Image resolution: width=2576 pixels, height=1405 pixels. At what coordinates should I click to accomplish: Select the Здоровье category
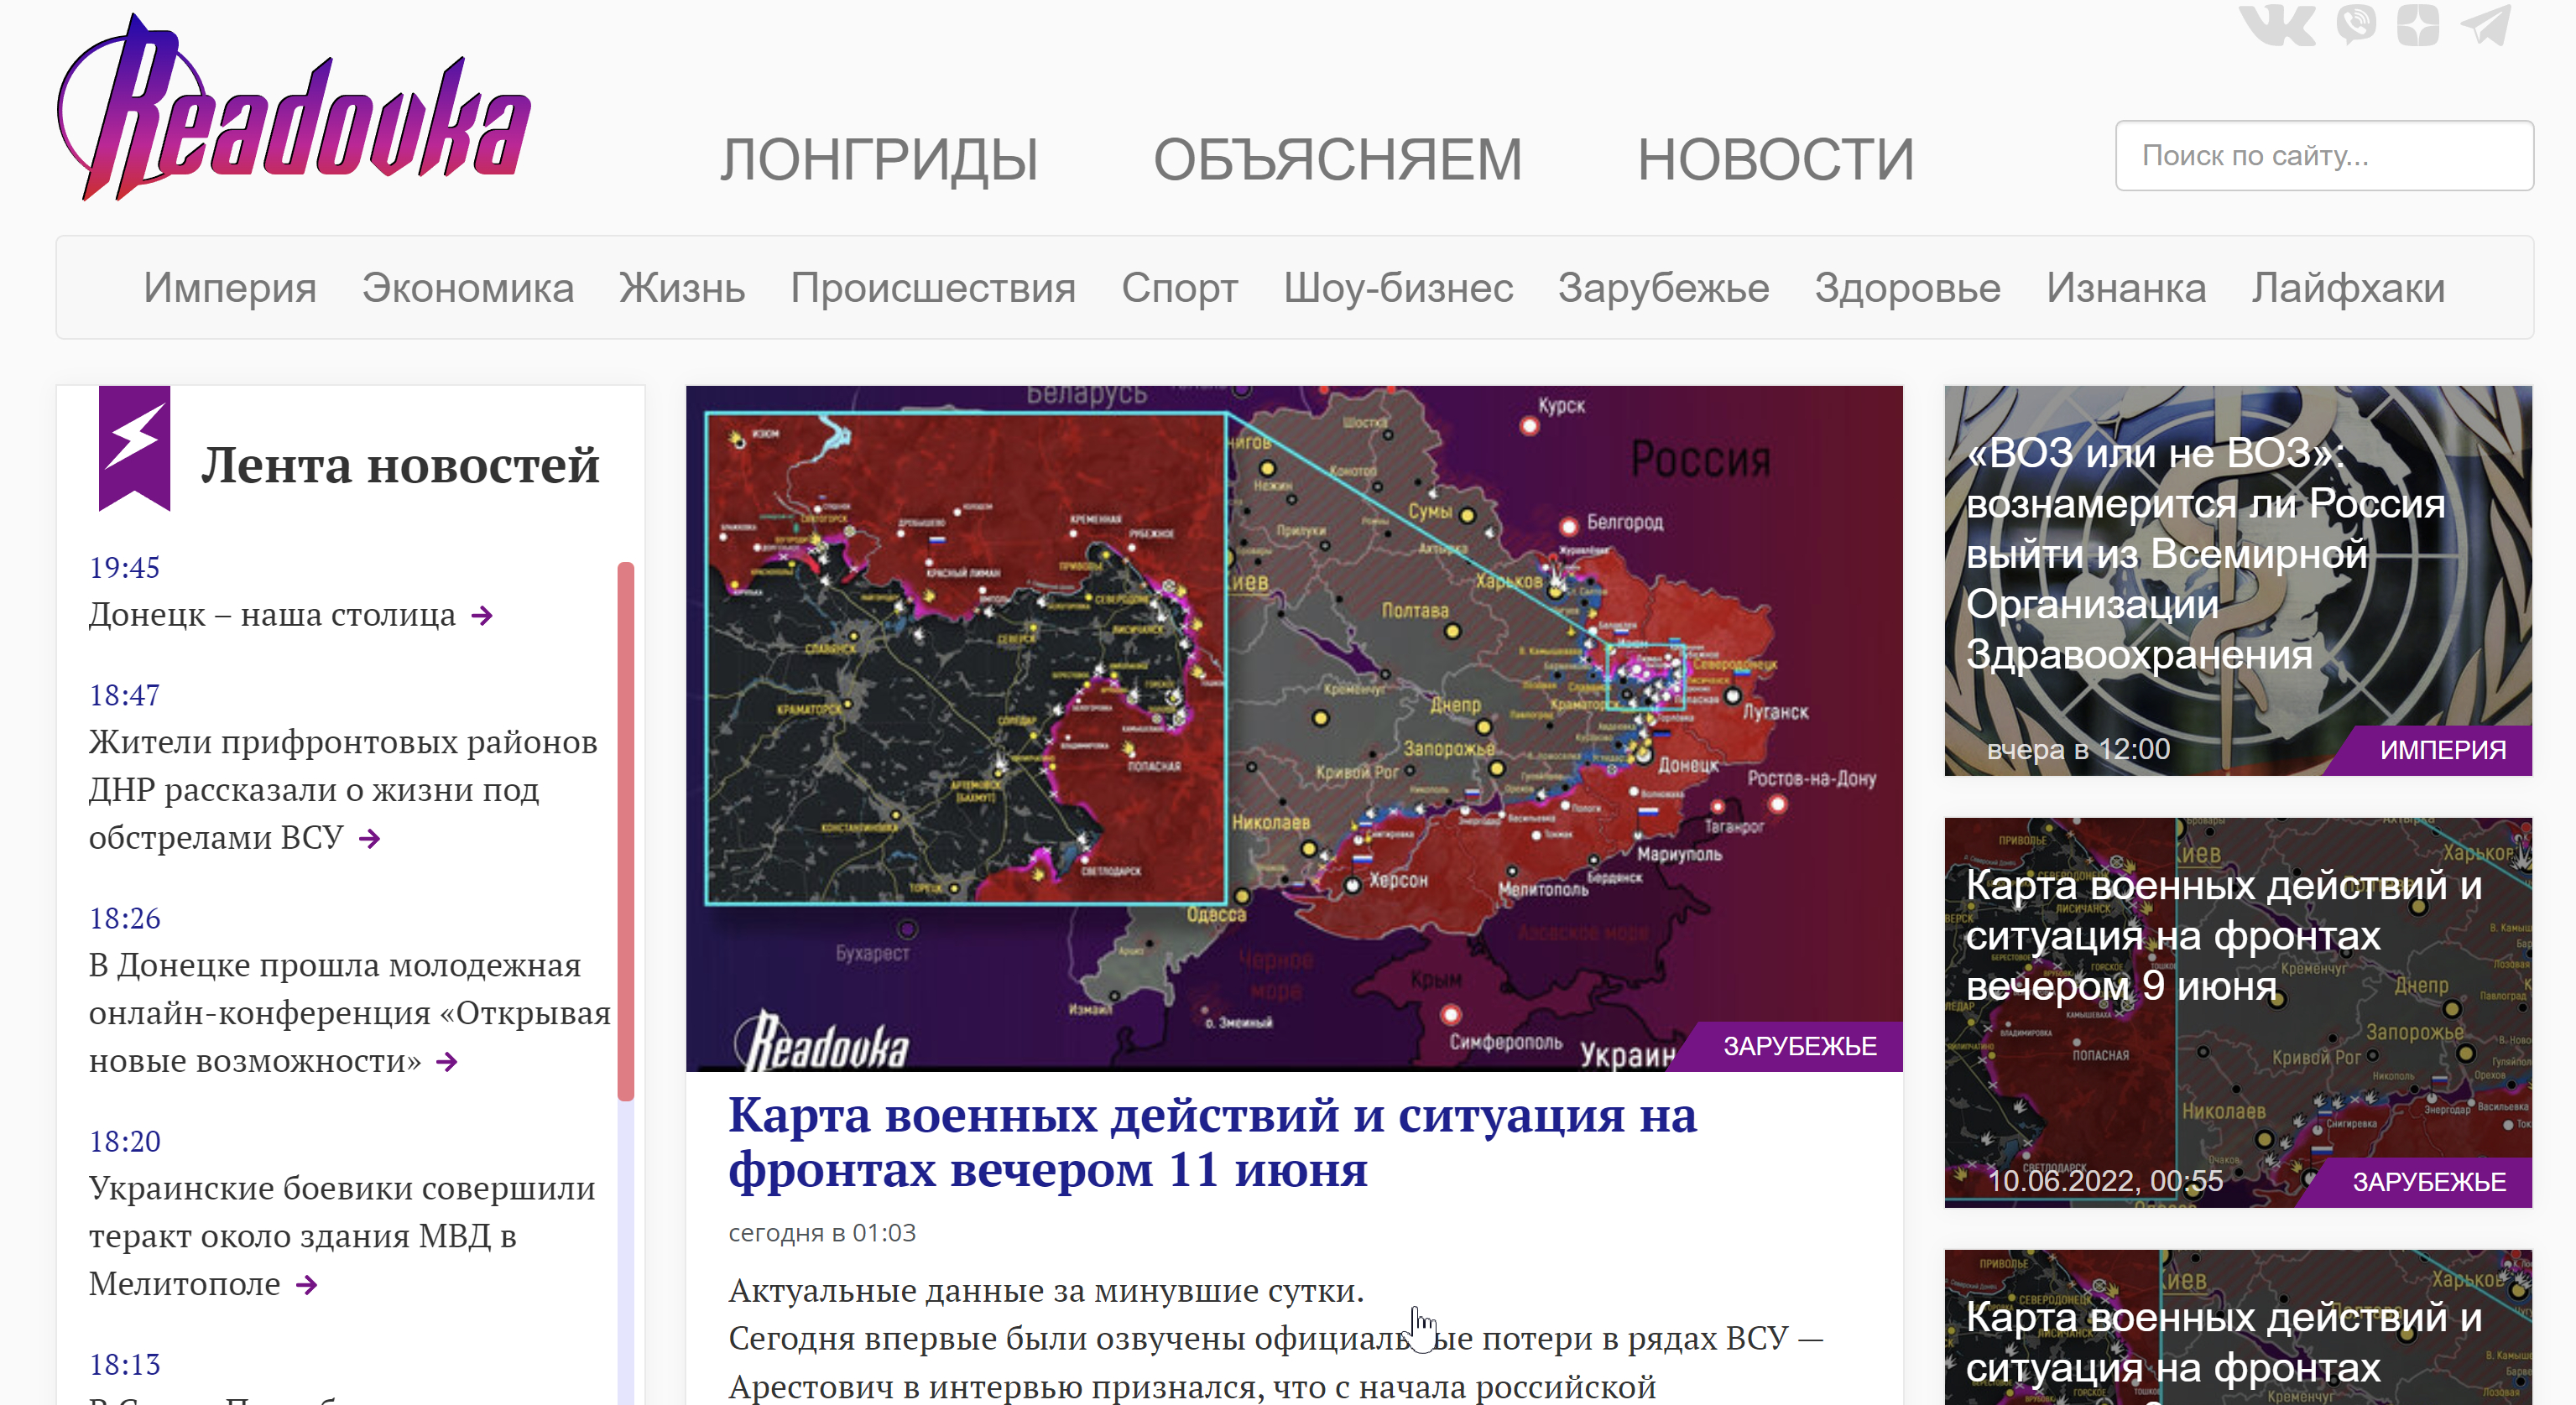[1908, 288]
